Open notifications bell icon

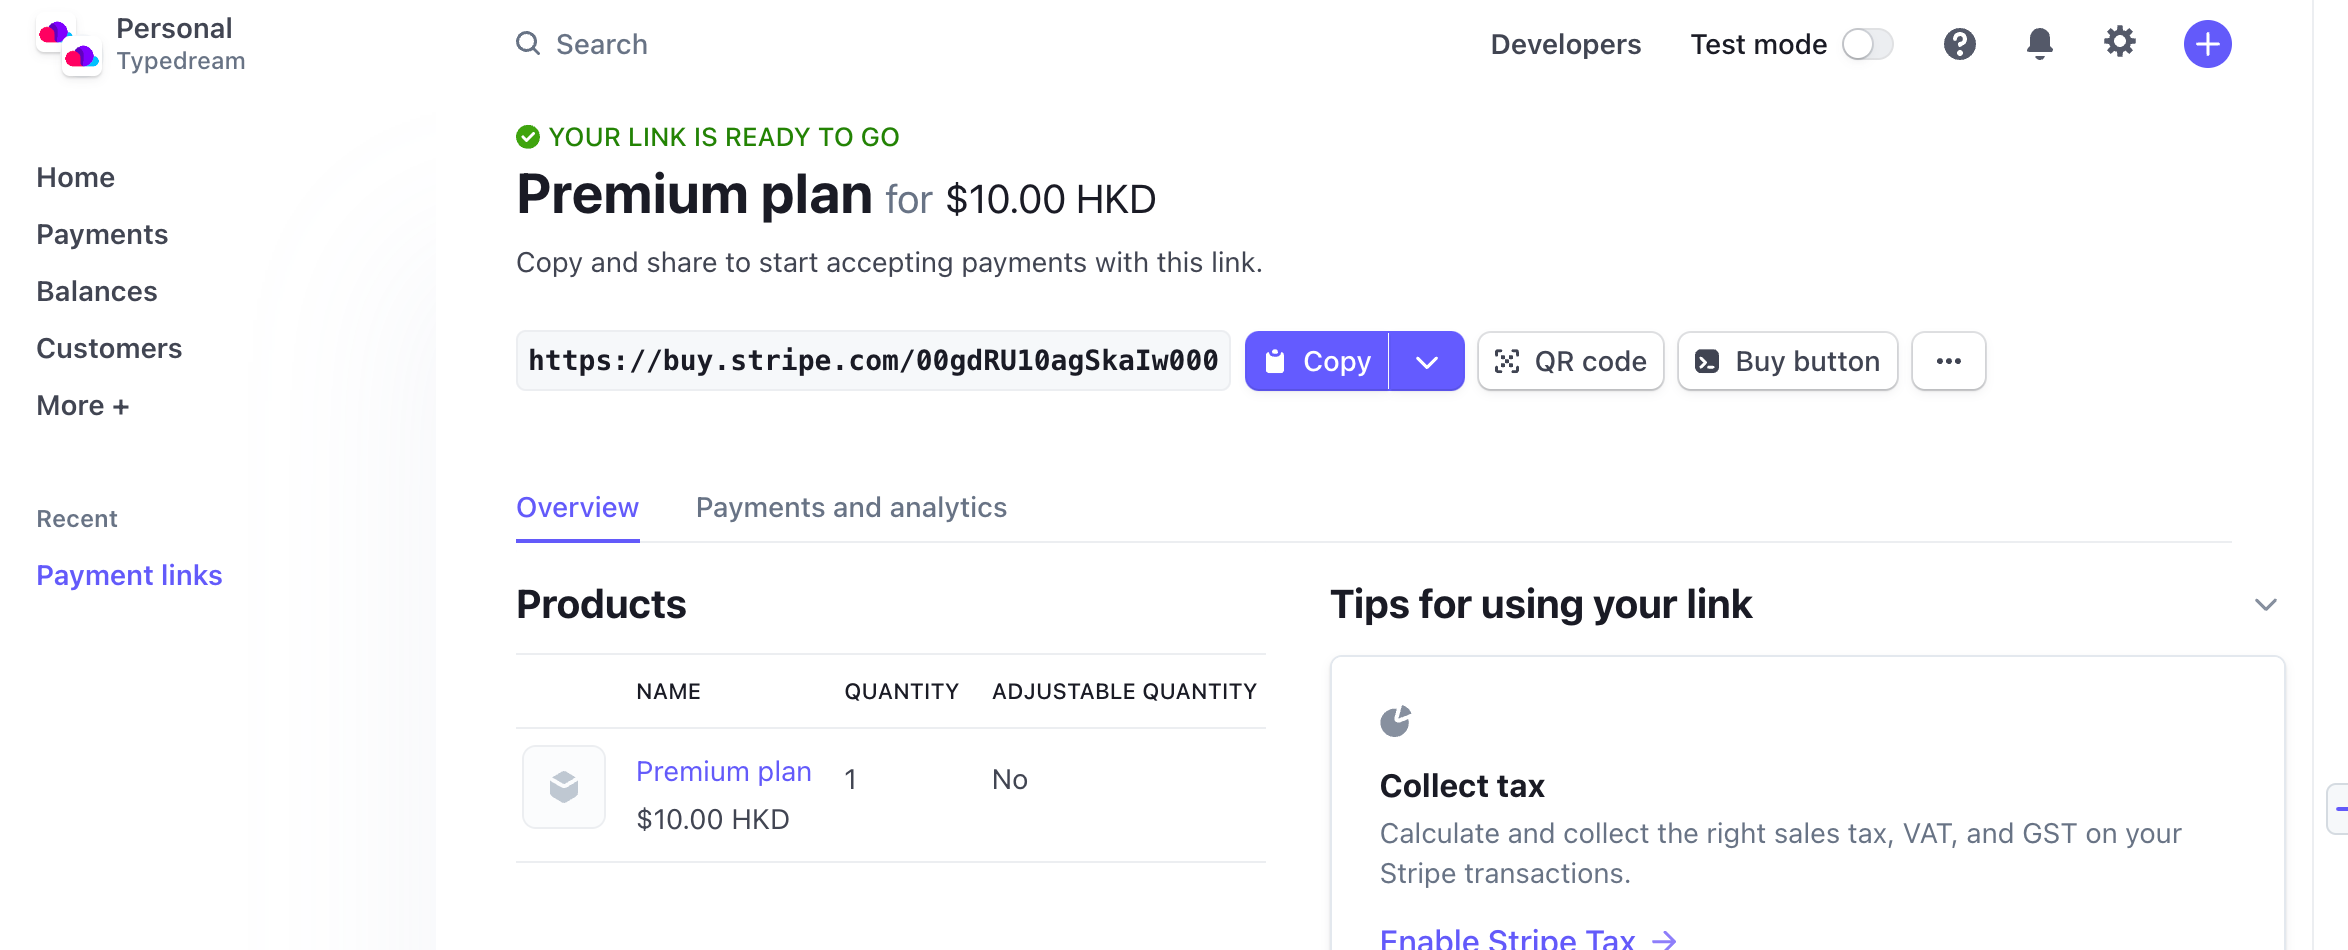coord(2039,44)
